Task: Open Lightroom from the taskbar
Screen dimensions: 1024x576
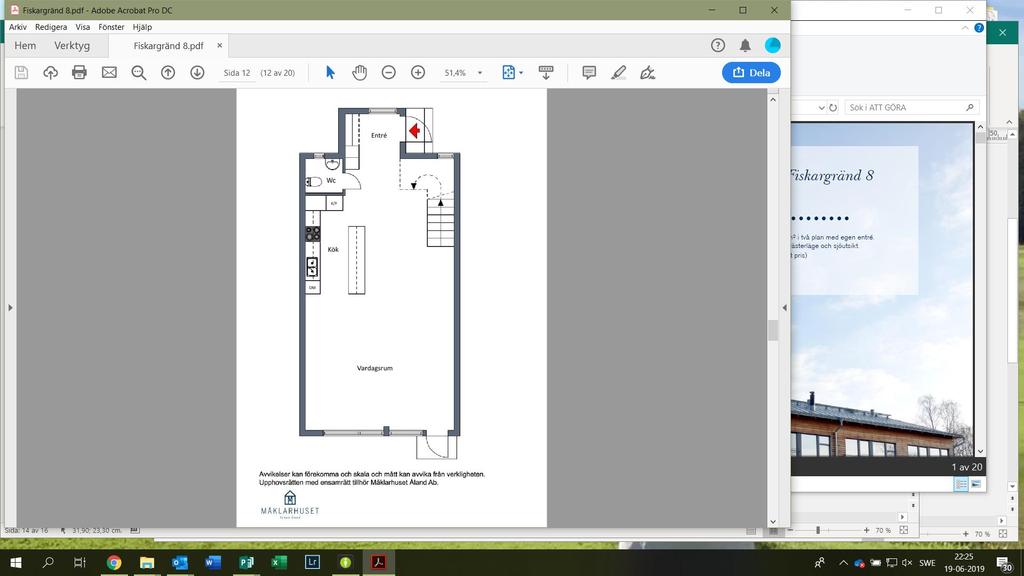Action: point(312,562)
